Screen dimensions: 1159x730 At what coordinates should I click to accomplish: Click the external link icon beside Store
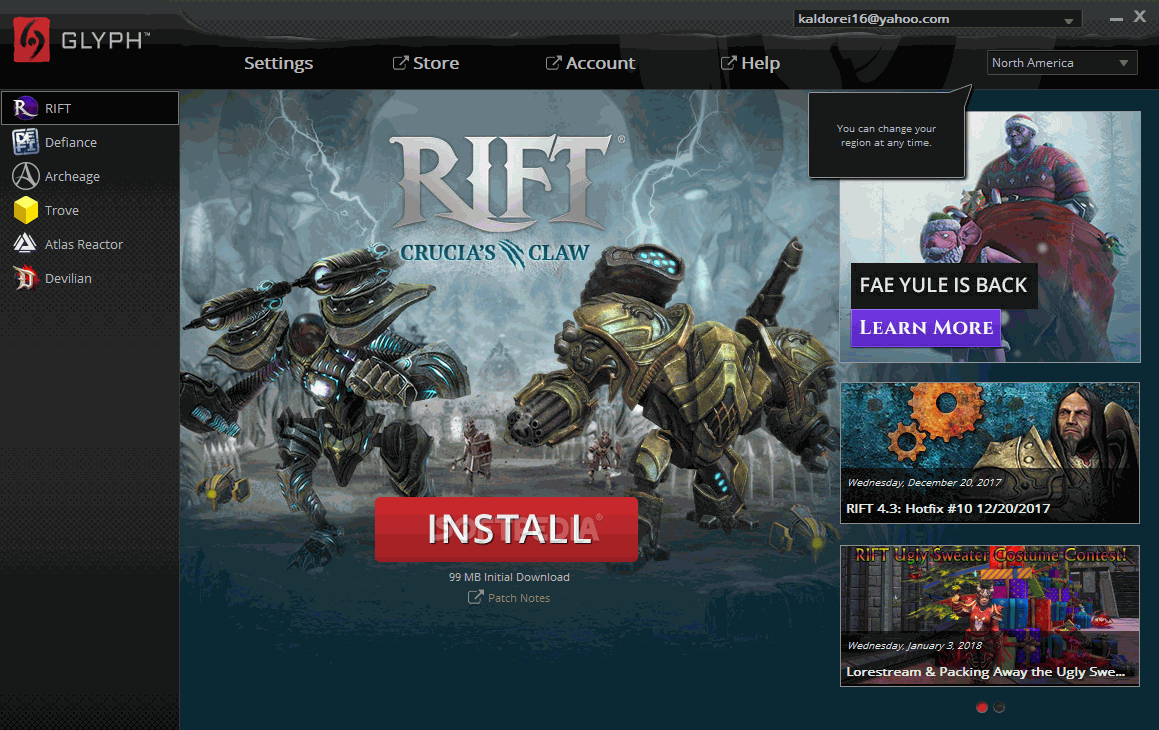pos(400,63)
